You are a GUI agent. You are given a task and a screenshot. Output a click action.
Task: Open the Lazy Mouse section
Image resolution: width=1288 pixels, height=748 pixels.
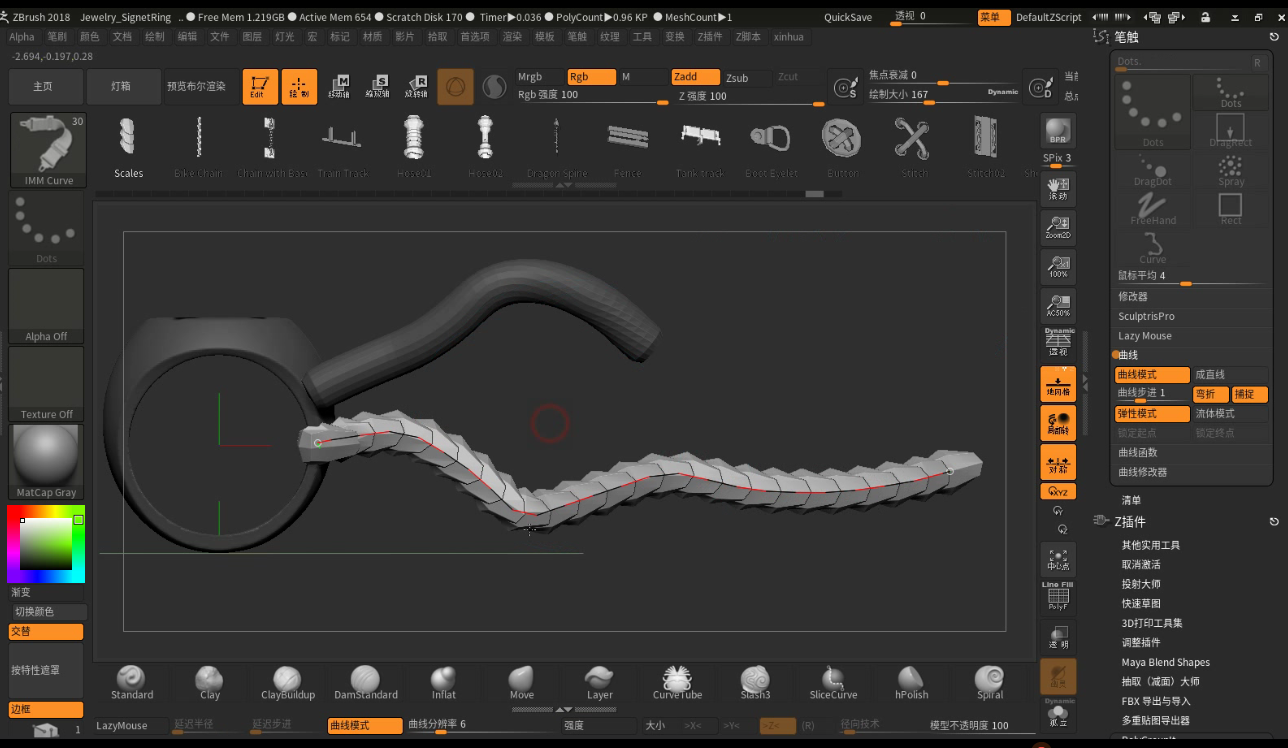1145,336
